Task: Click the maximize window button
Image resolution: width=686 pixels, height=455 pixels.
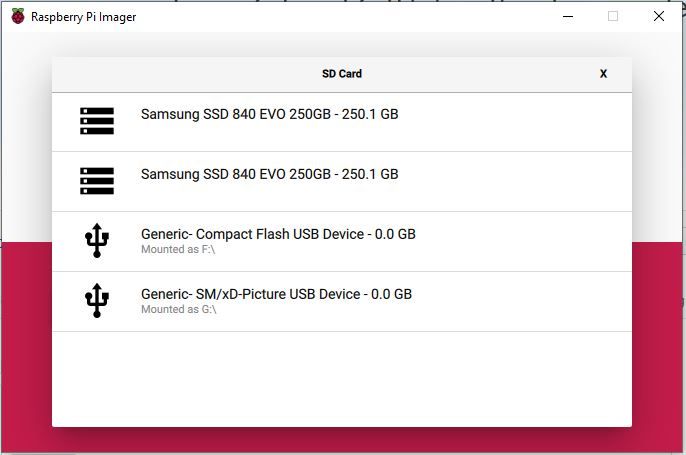Action: click(x=613, y=17)
